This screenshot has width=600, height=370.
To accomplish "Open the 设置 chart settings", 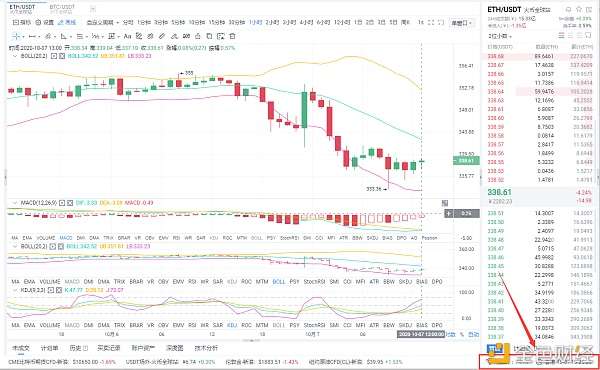I will [x=44, y=23].
